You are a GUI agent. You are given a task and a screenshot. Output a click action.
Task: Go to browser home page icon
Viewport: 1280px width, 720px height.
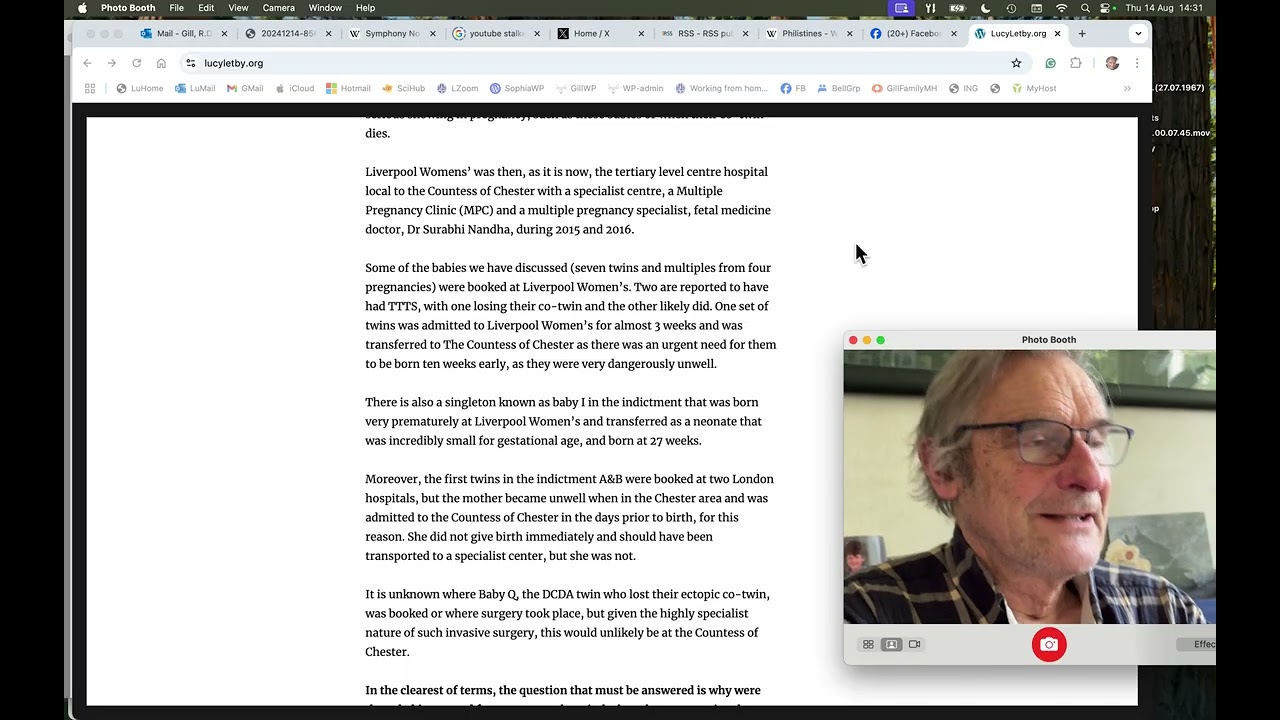pos(161,63)
